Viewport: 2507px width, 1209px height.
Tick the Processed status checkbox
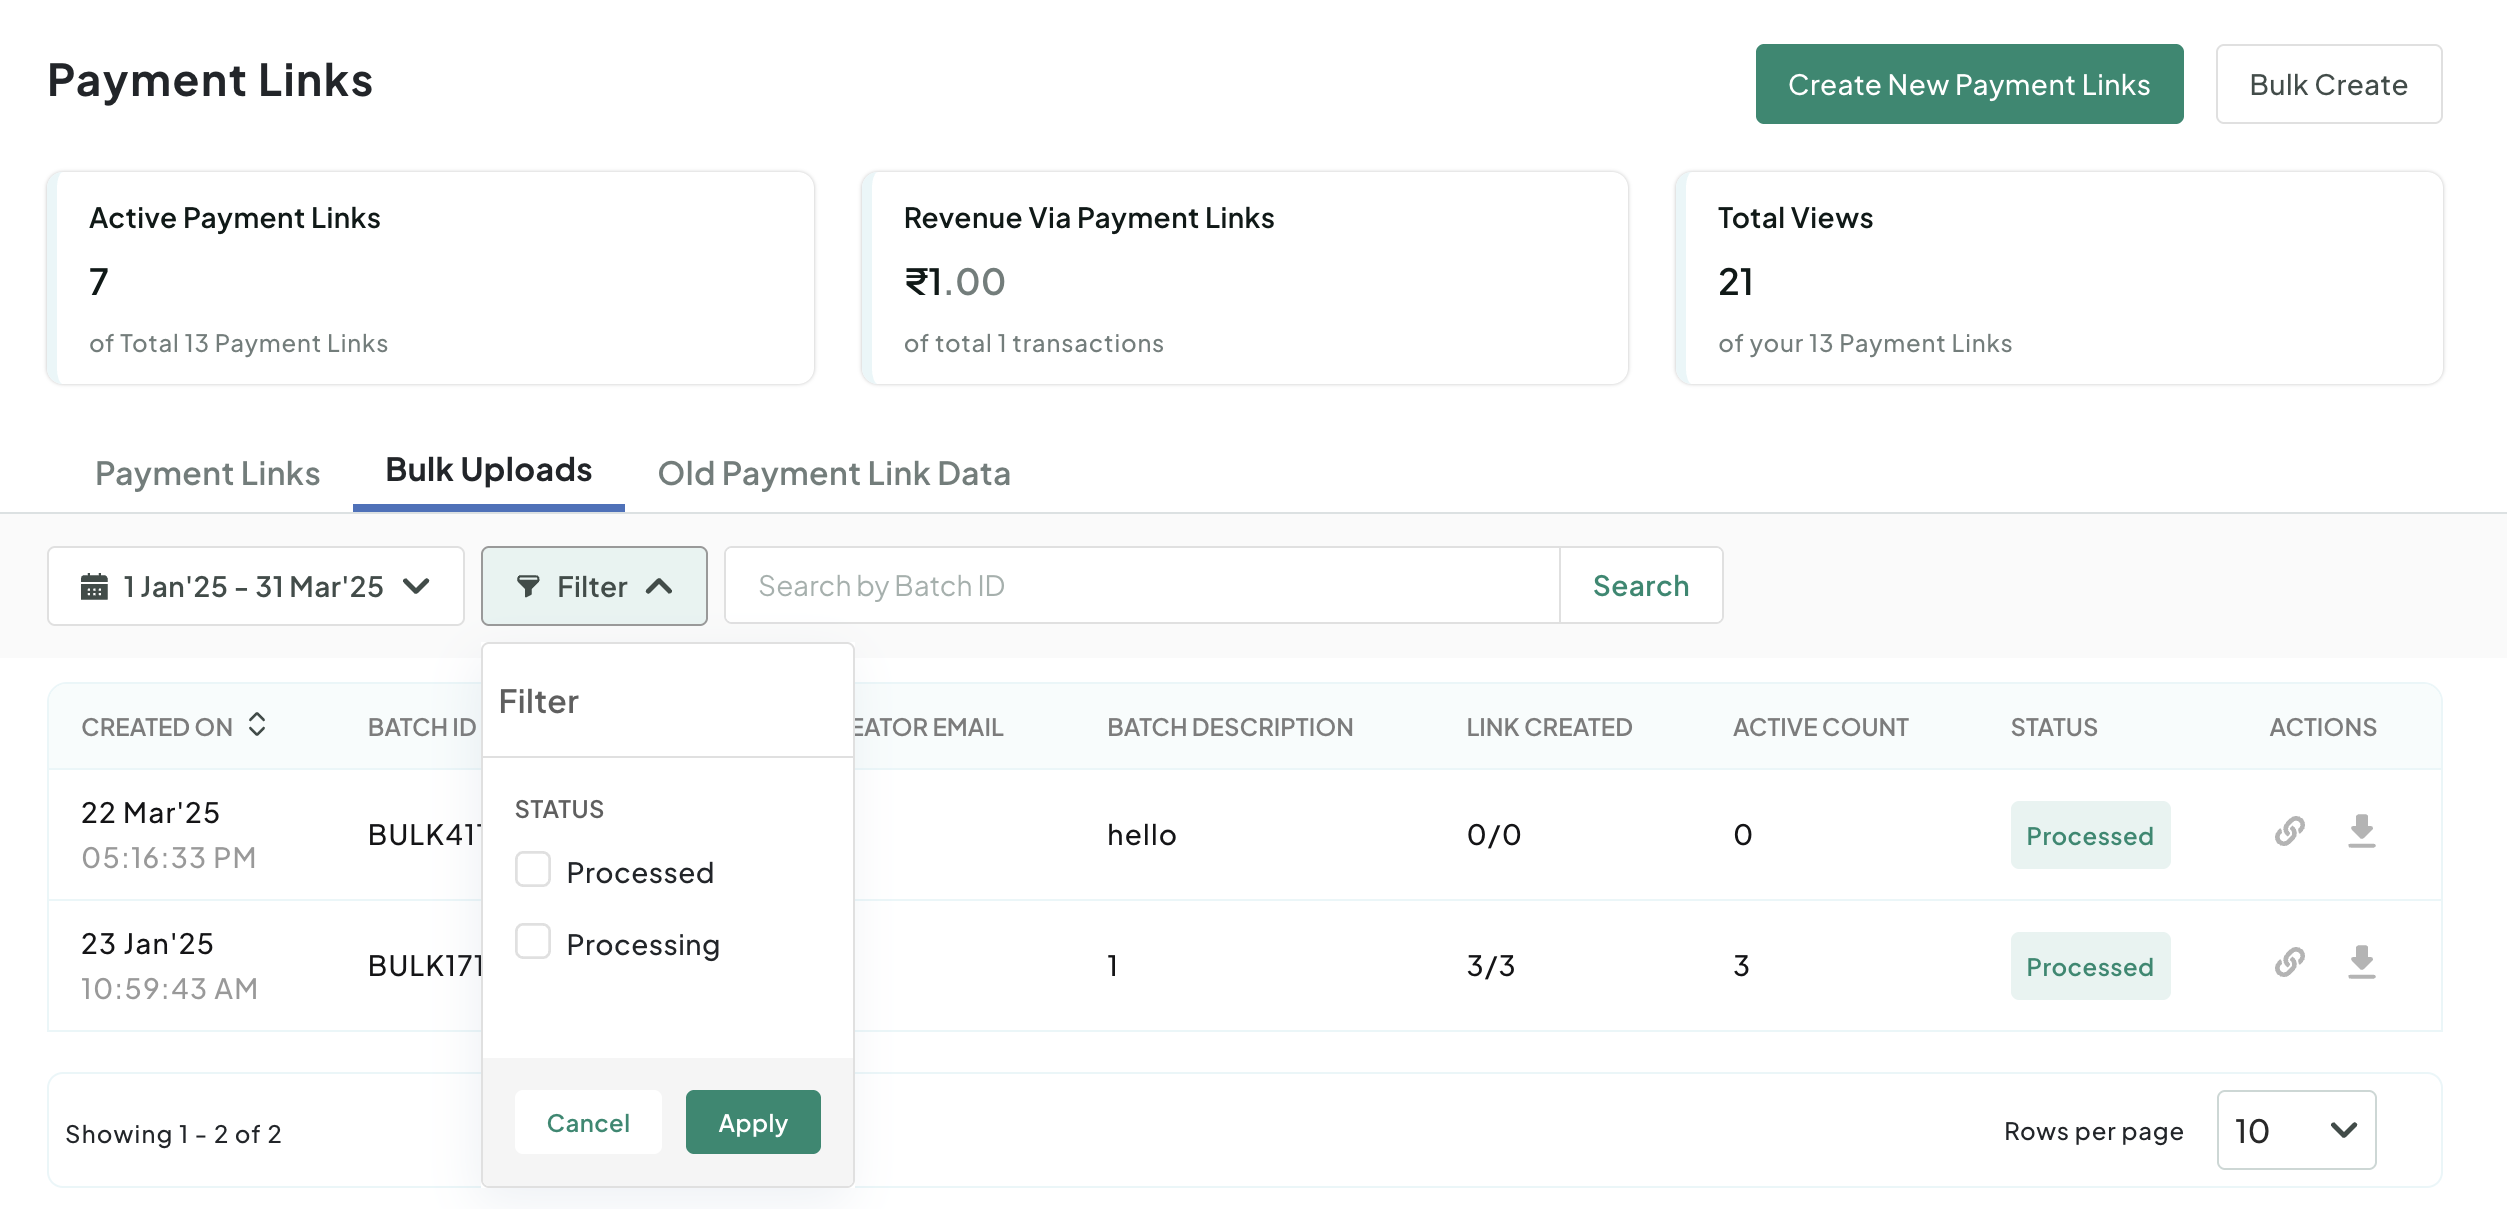click(x=533, y=870)
